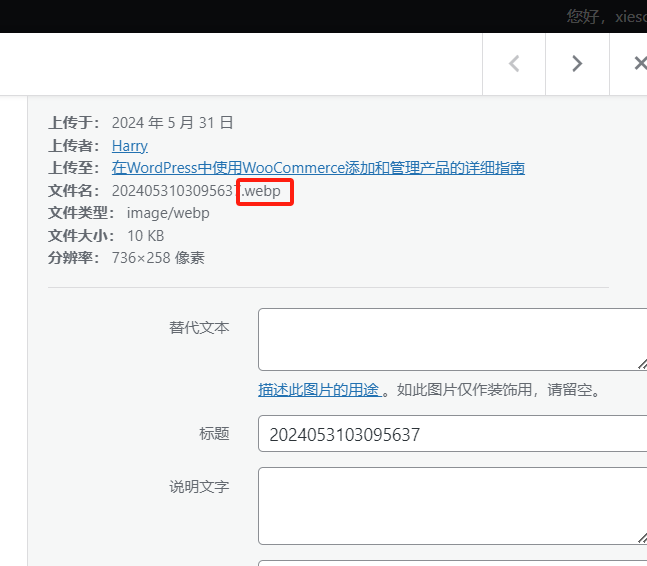
Task: Click the 文件类型 label
Action: pyautogui.click(x=81, y=213)
